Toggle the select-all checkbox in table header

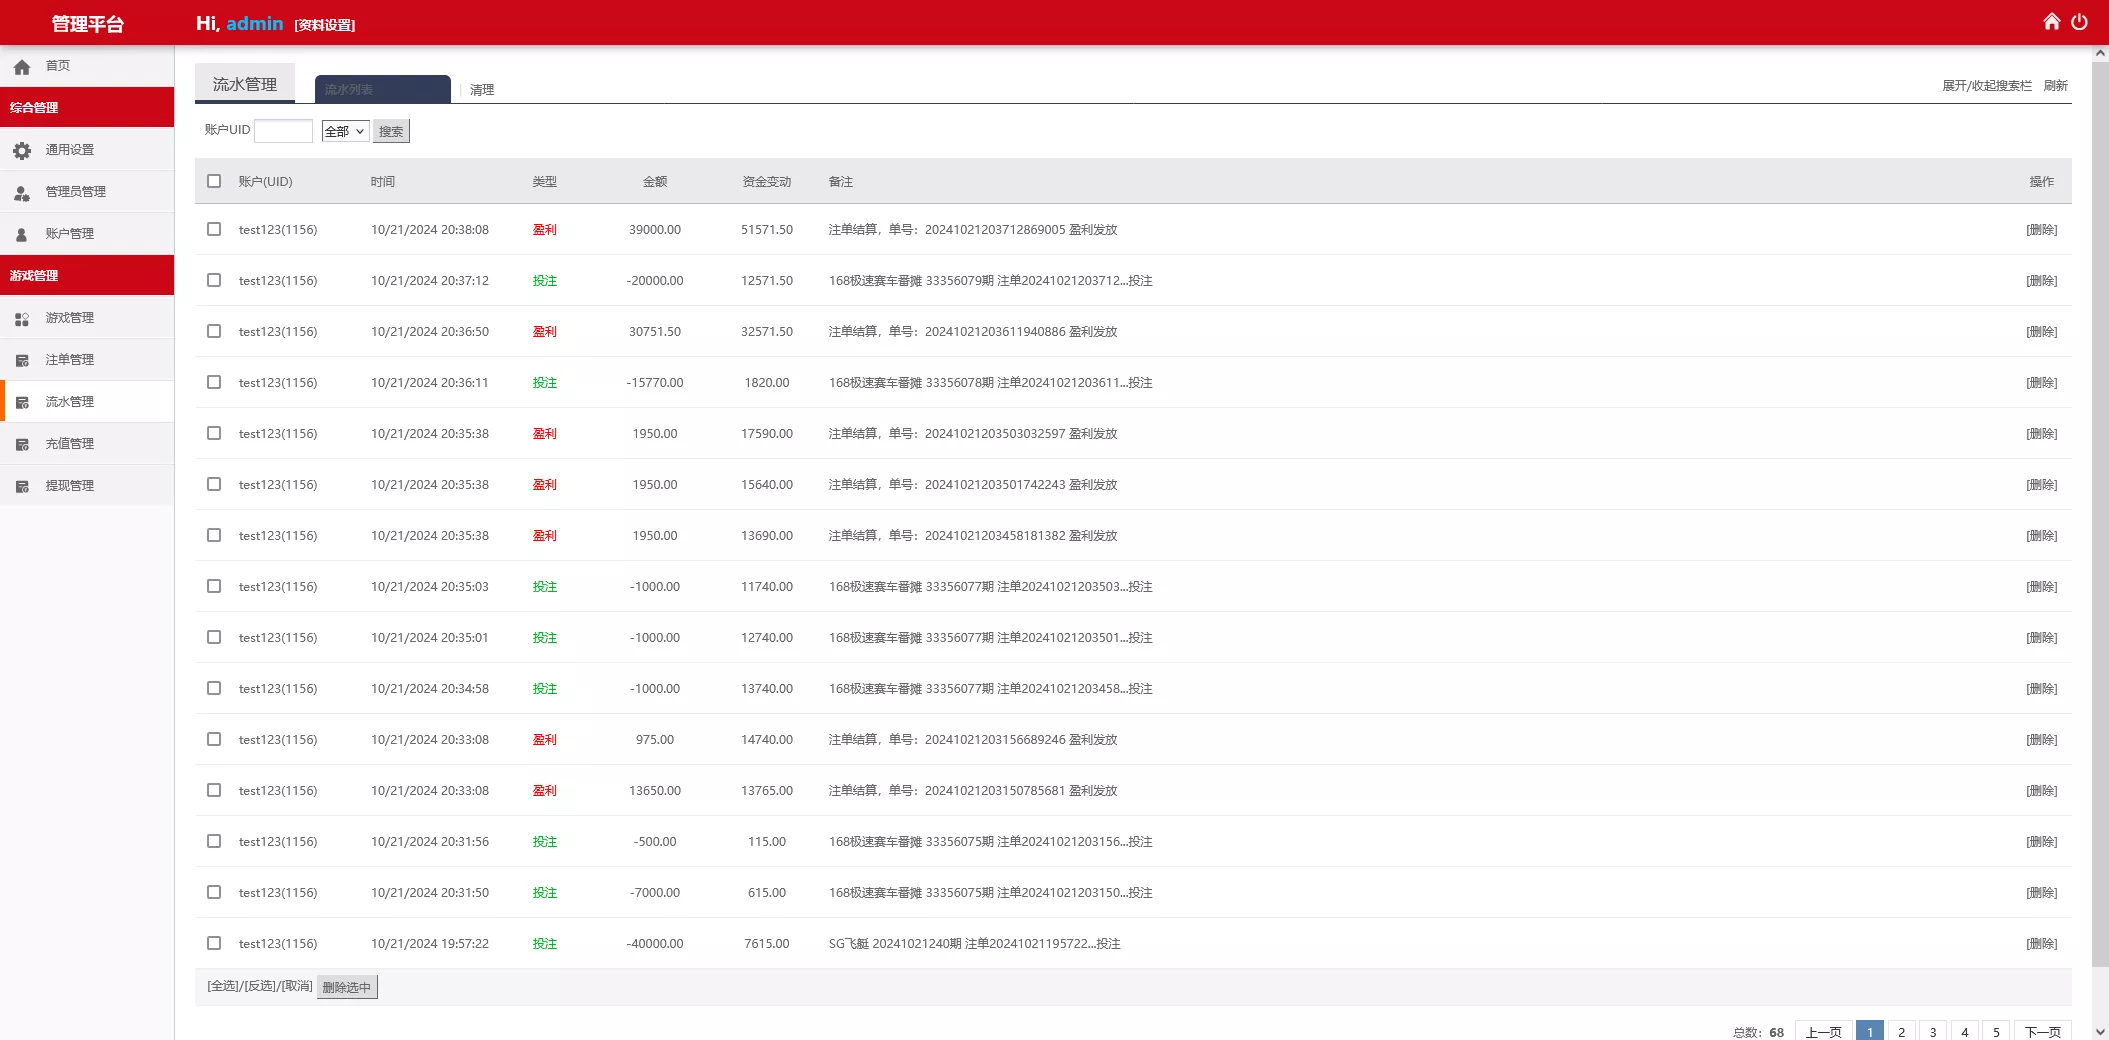(214, 181)
